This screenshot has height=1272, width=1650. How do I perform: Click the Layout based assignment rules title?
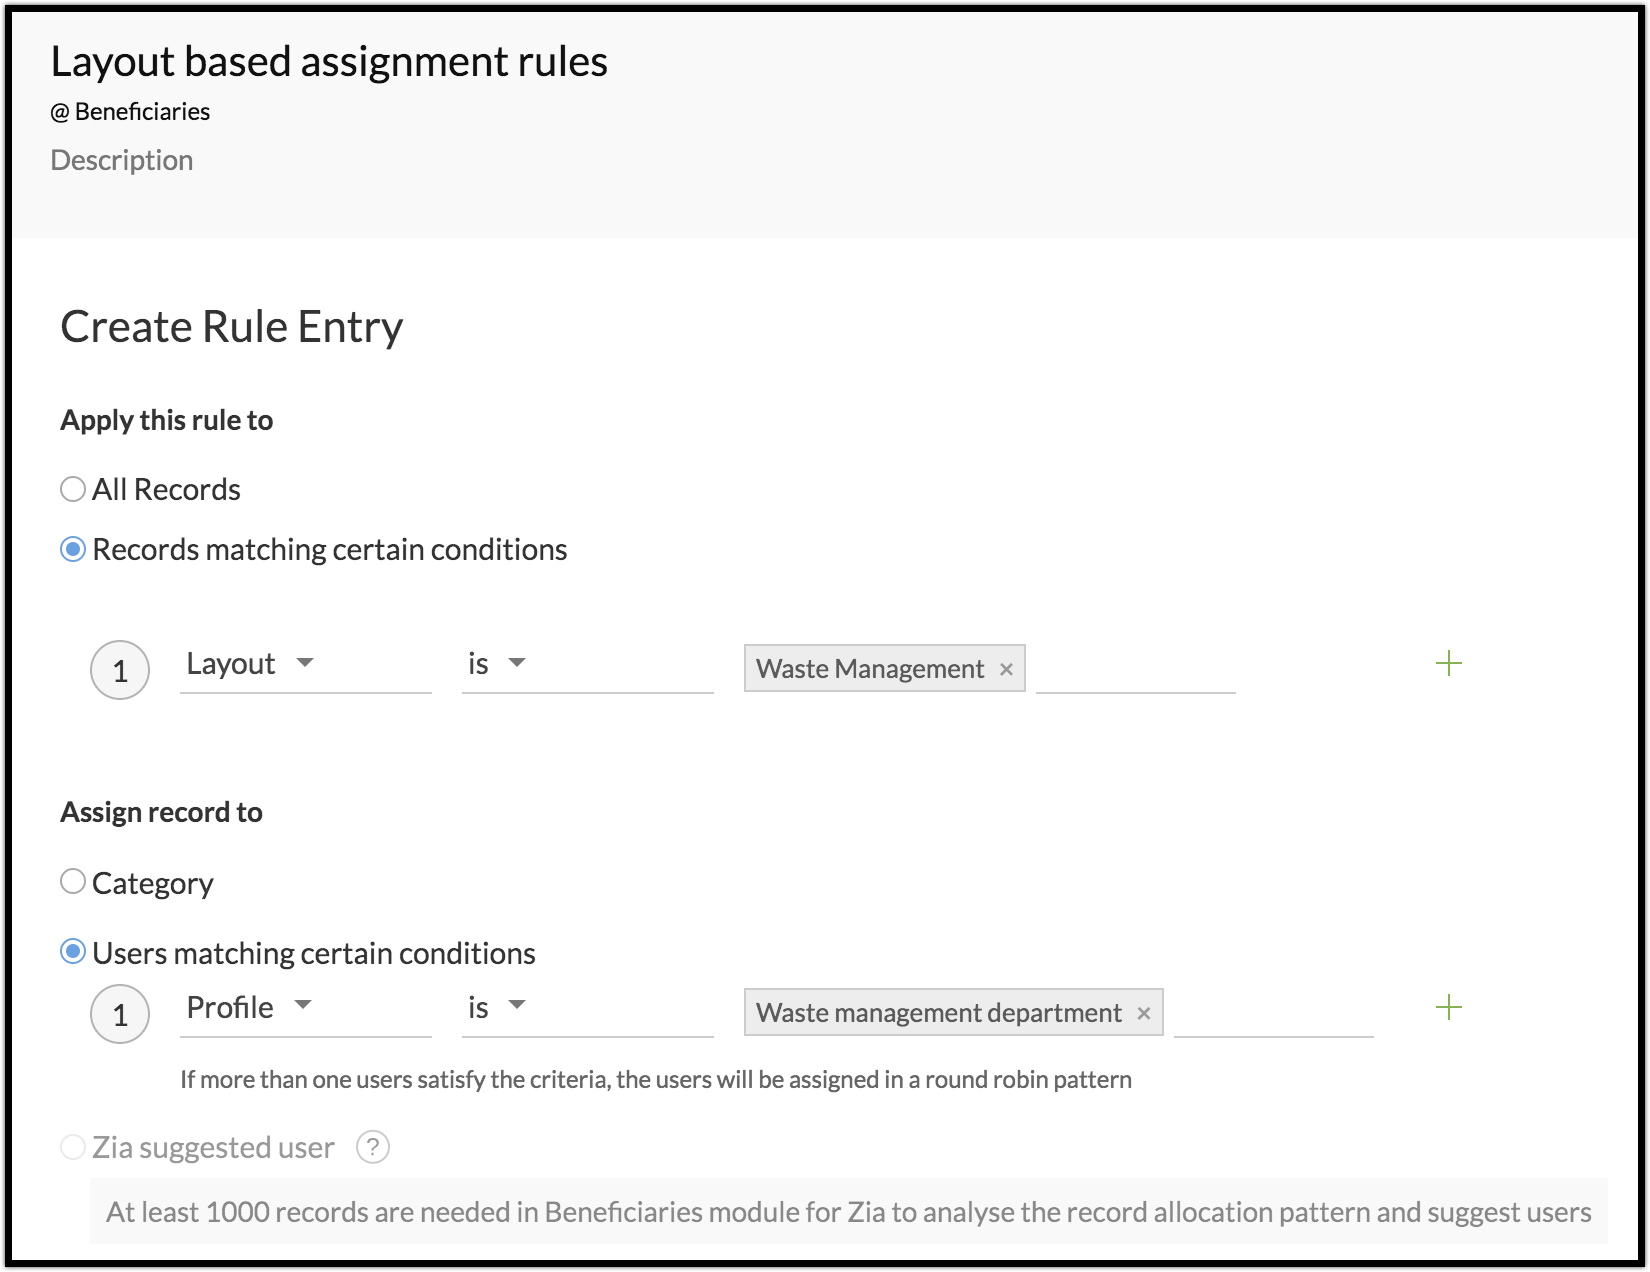point(329,62)
